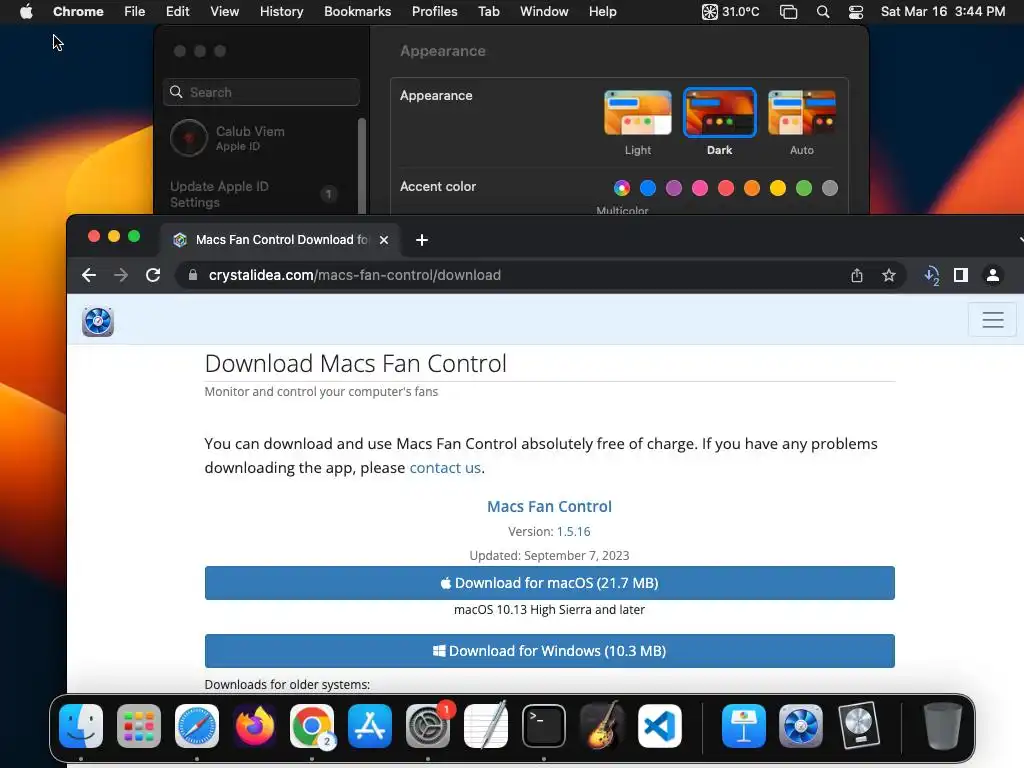Select Light appearance thumbnail
This screenshot has height=768, width=1024.
coord(637,114)
